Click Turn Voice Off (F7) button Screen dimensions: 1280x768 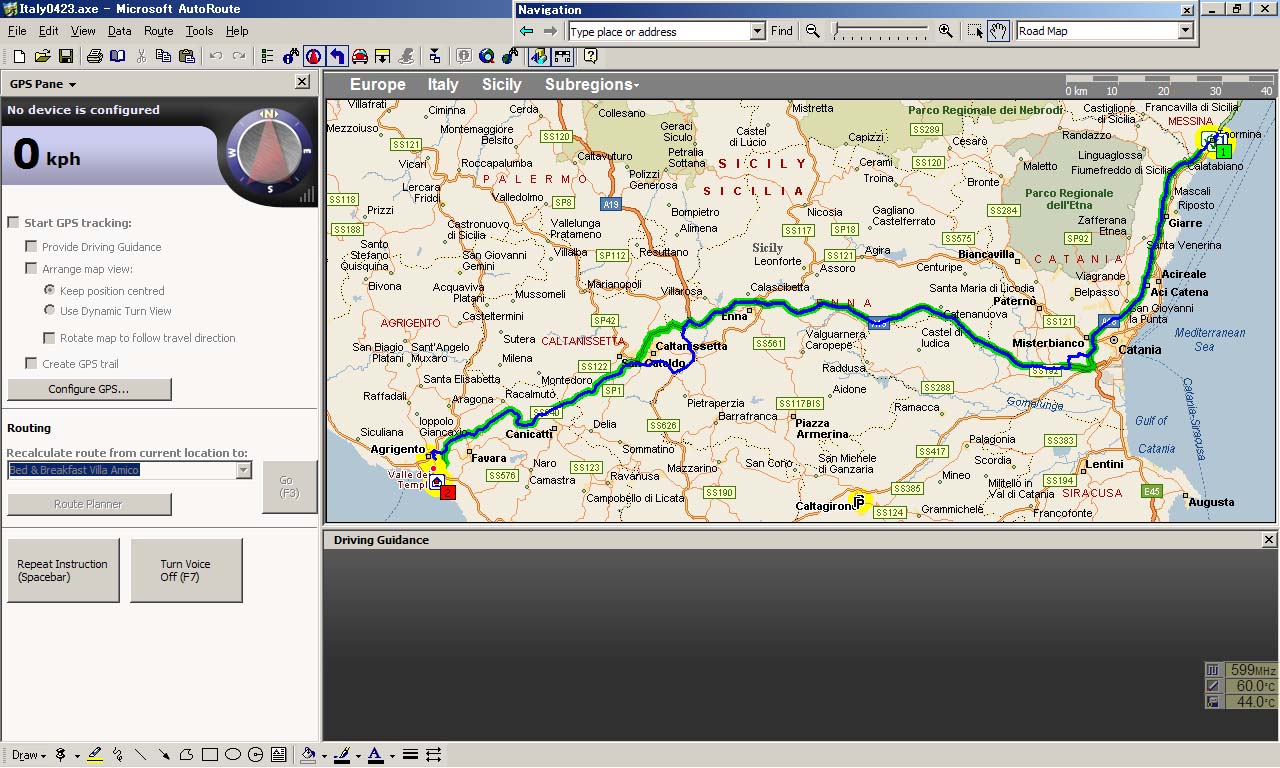pyautogui.click(x=186, y=570)
